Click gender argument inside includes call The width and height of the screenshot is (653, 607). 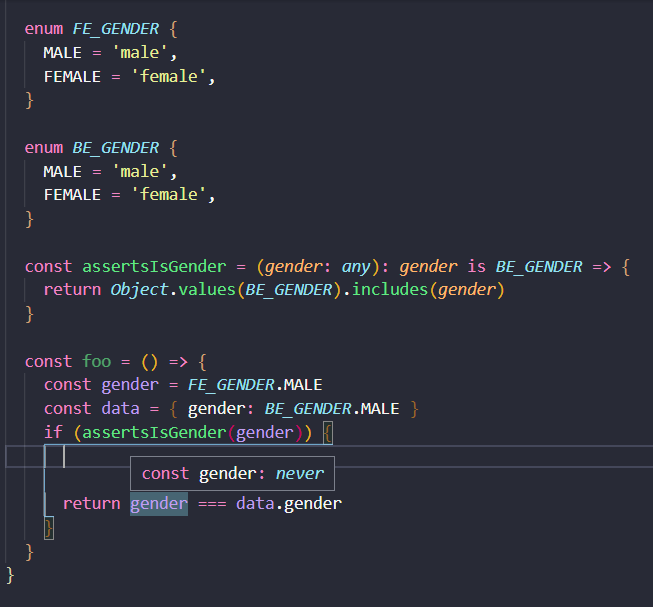click(466, 290)
